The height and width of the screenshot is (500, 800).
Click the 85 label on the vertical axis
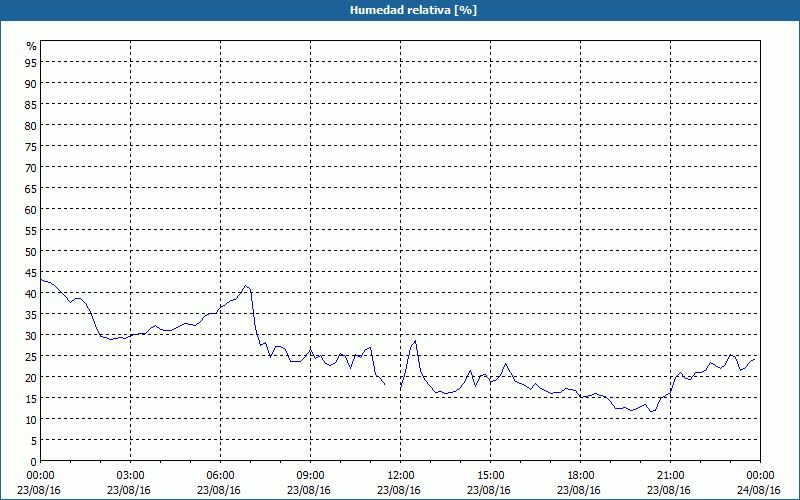point(31,104)
